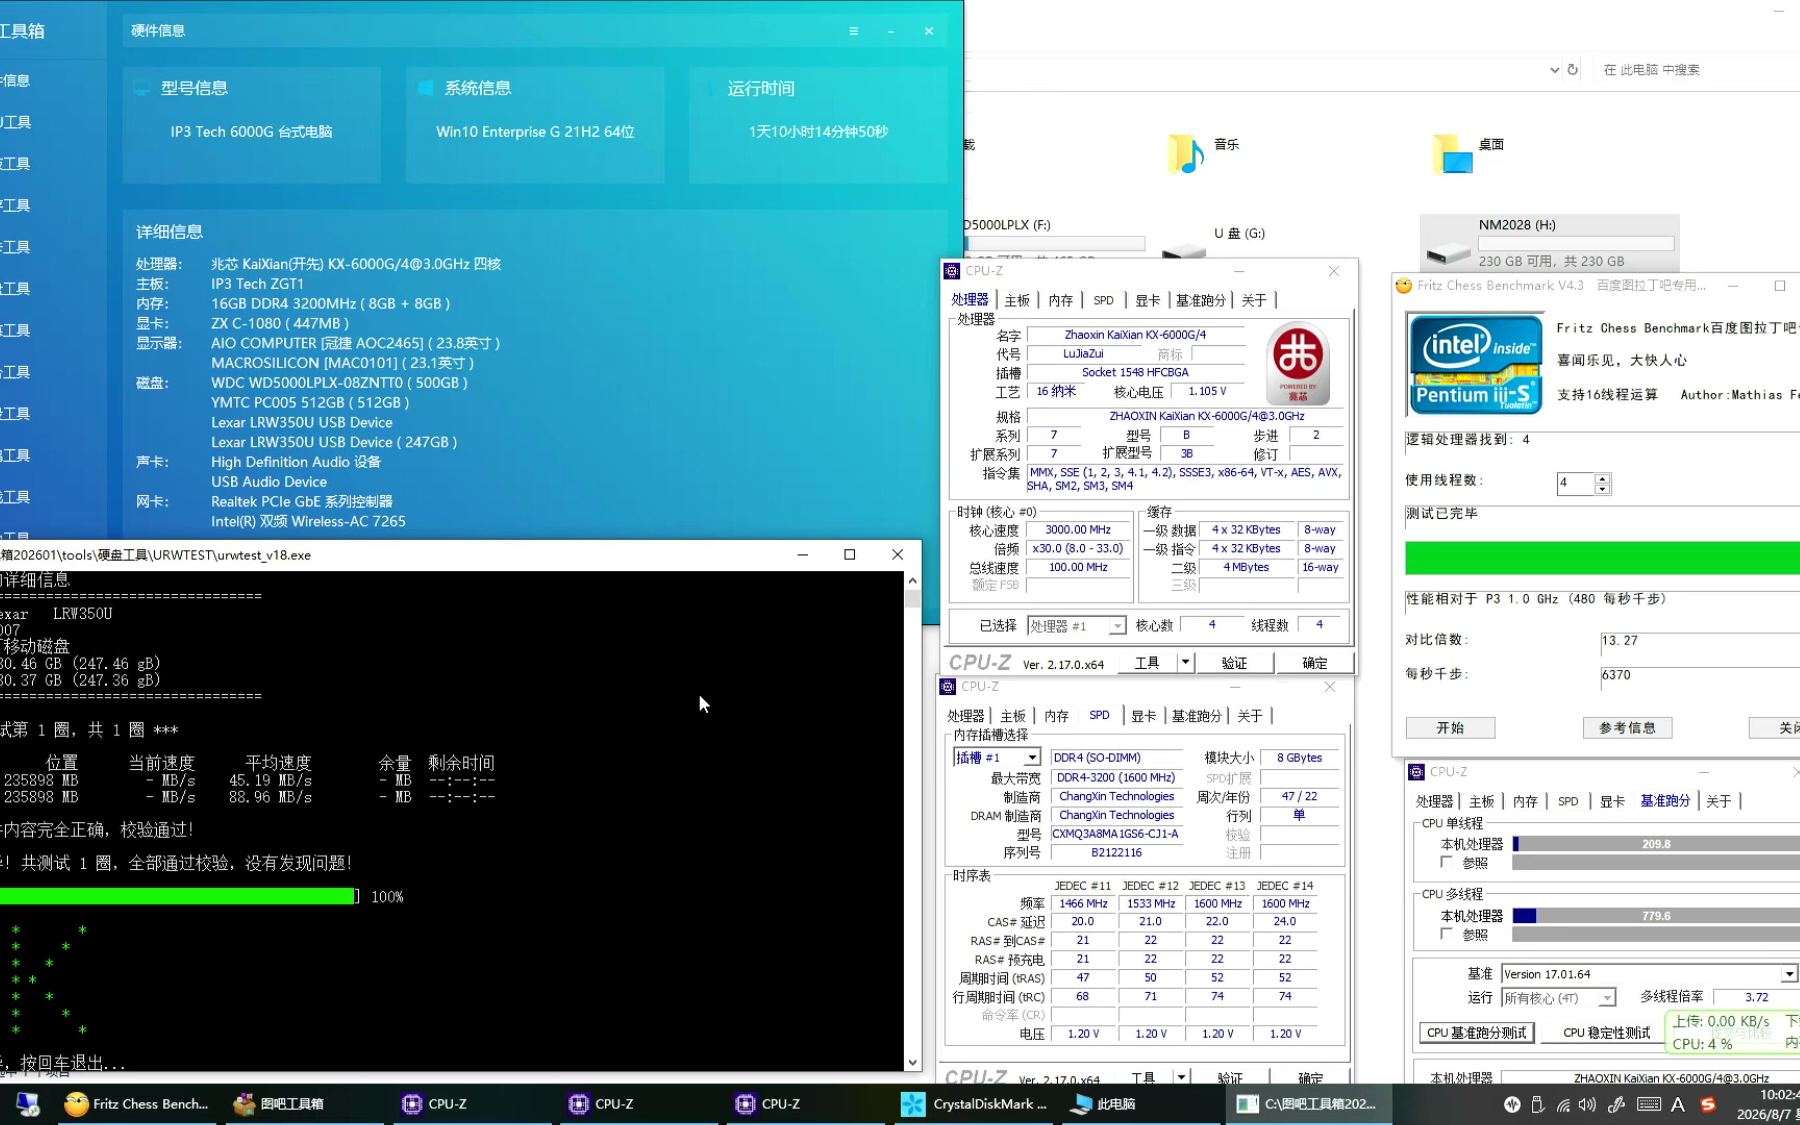
Task: Click the 运行时间 card in hardware info
Action: (x=818, y=125)
